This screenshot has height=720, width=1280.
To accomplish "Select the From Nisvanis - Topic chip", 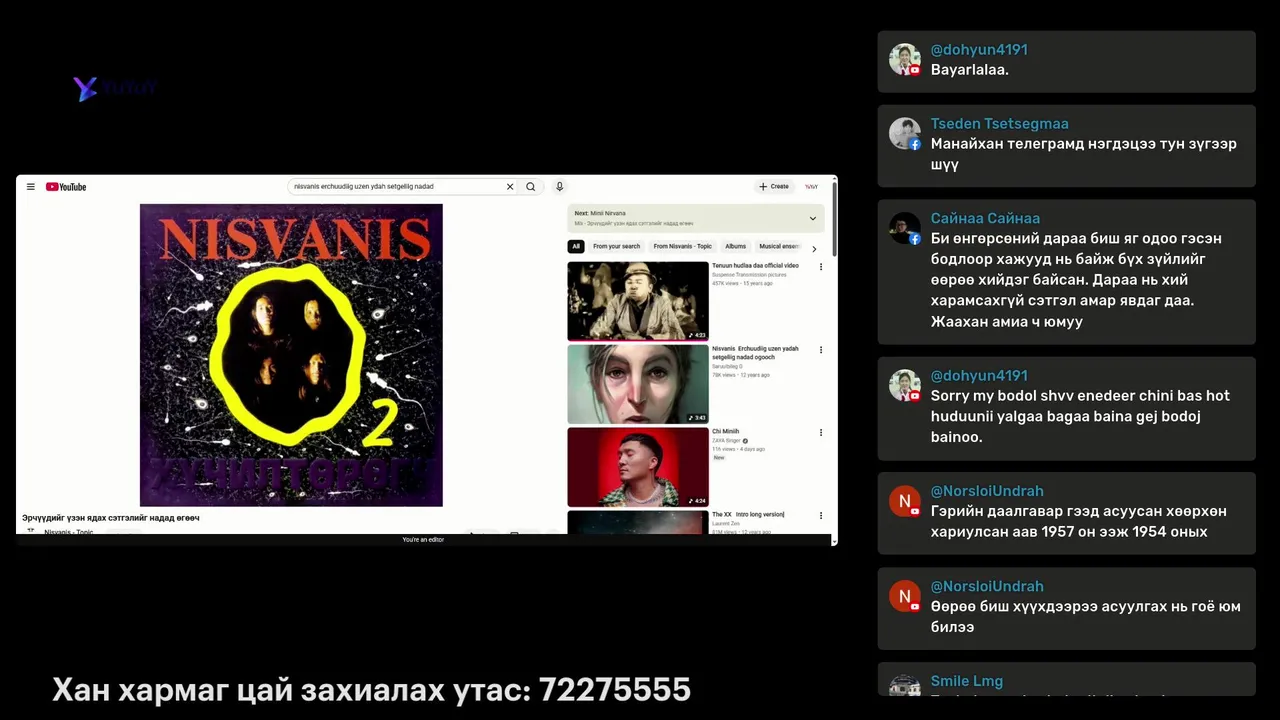I will click(682, 246).
